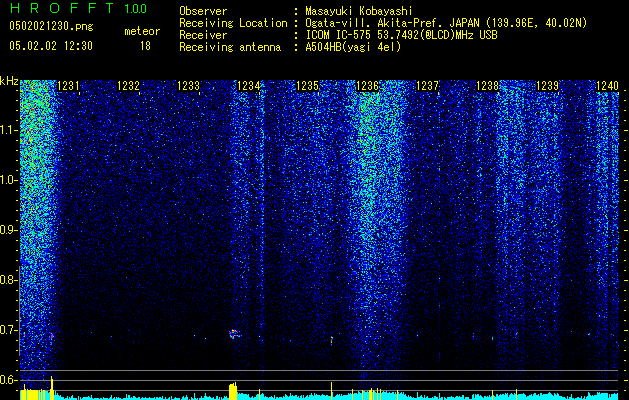
Task: Click the 1237 time marker
Action: 428,86
